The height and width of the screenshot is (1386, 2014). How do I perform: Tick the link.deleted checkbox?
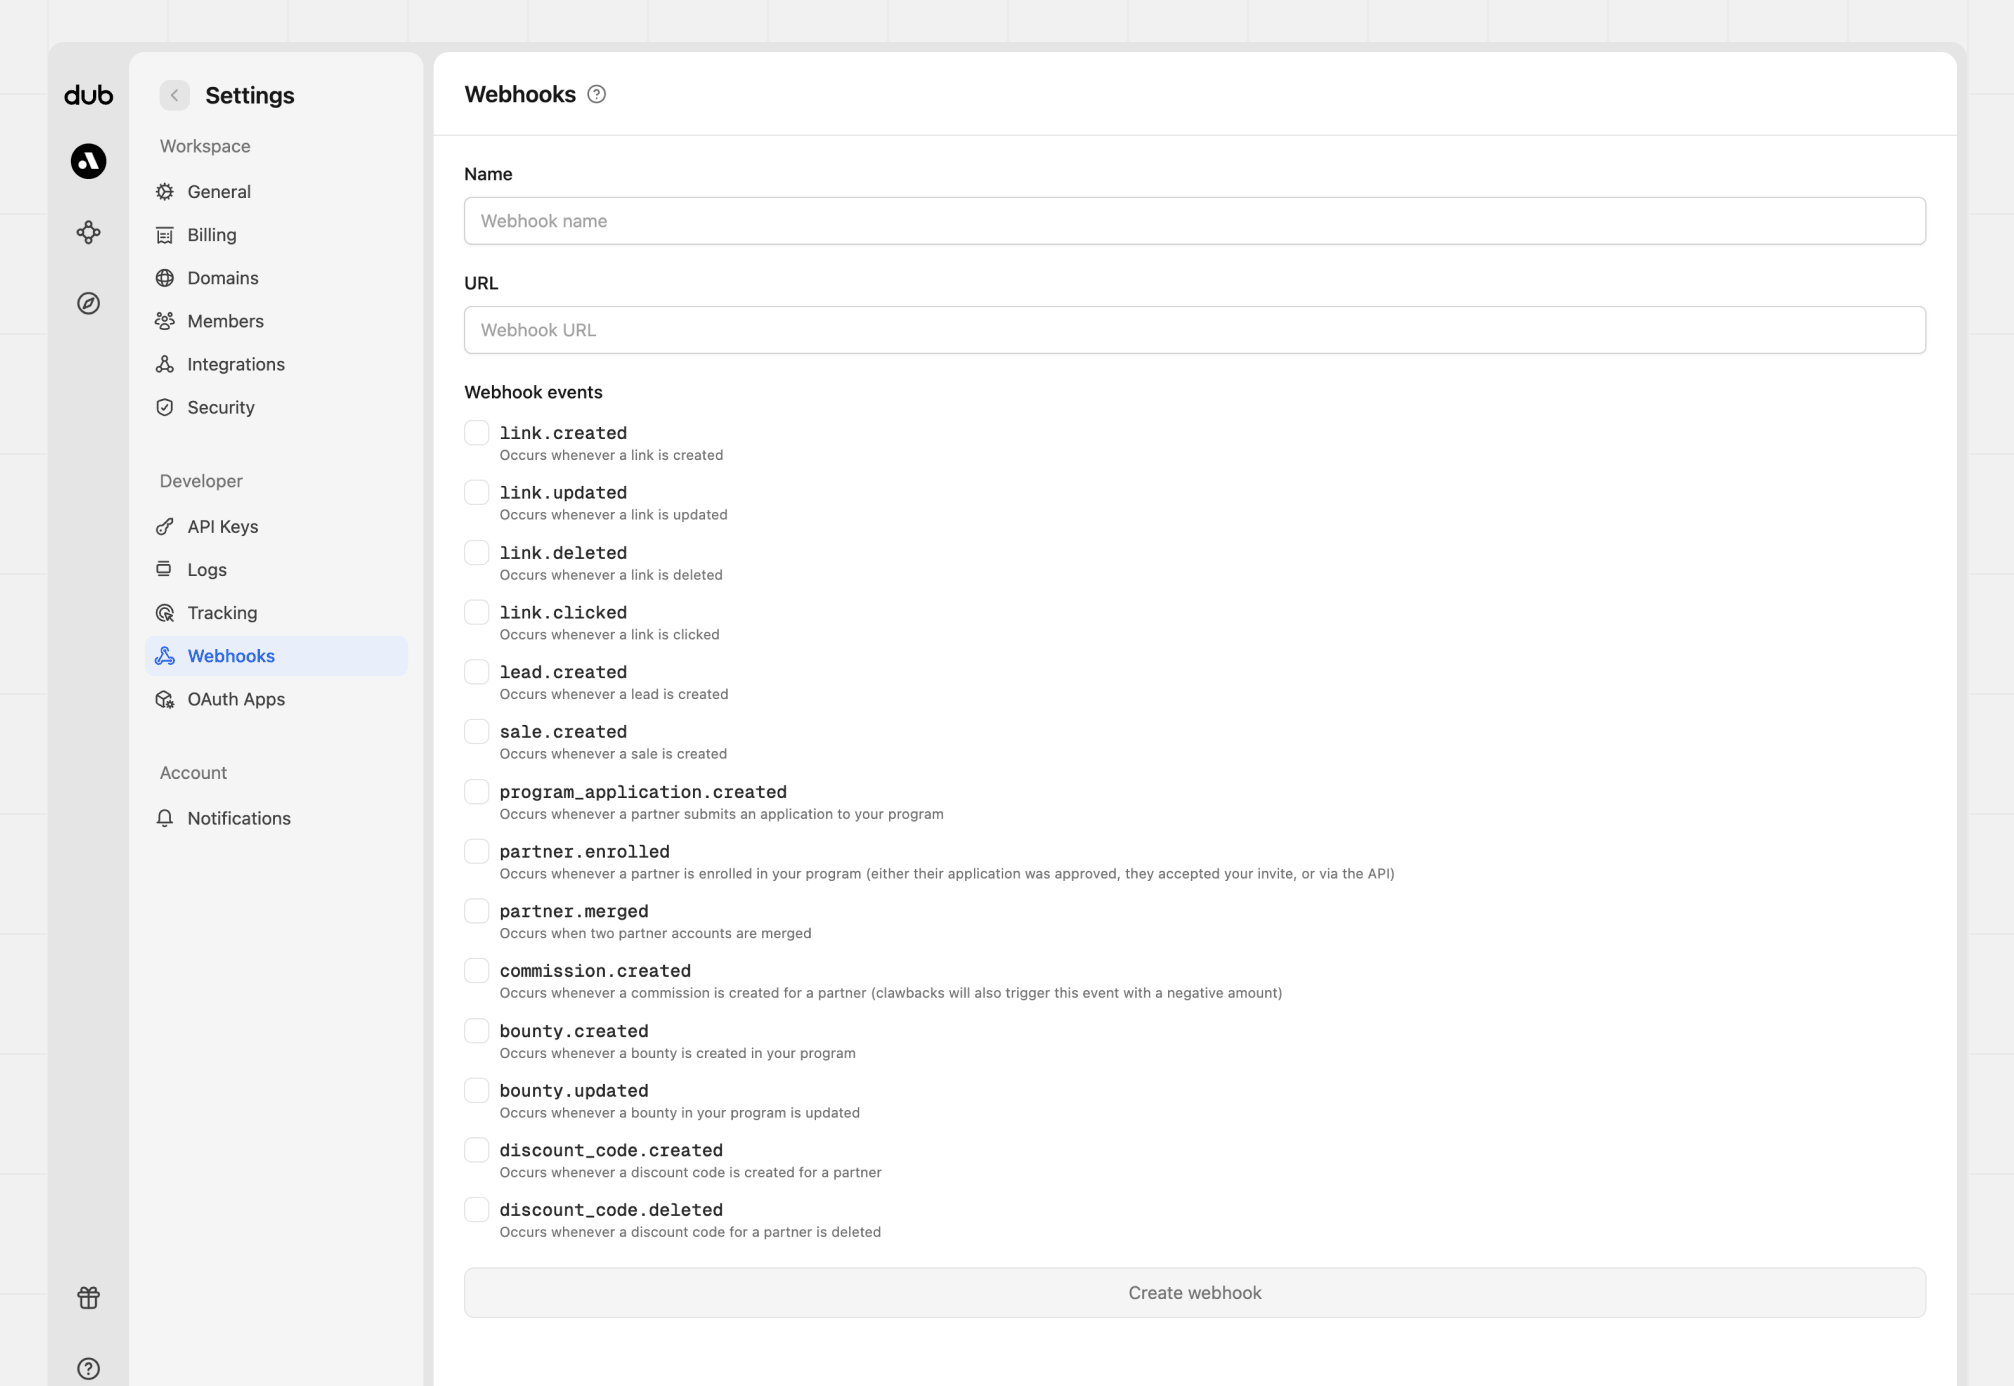(x=477, y=552)
